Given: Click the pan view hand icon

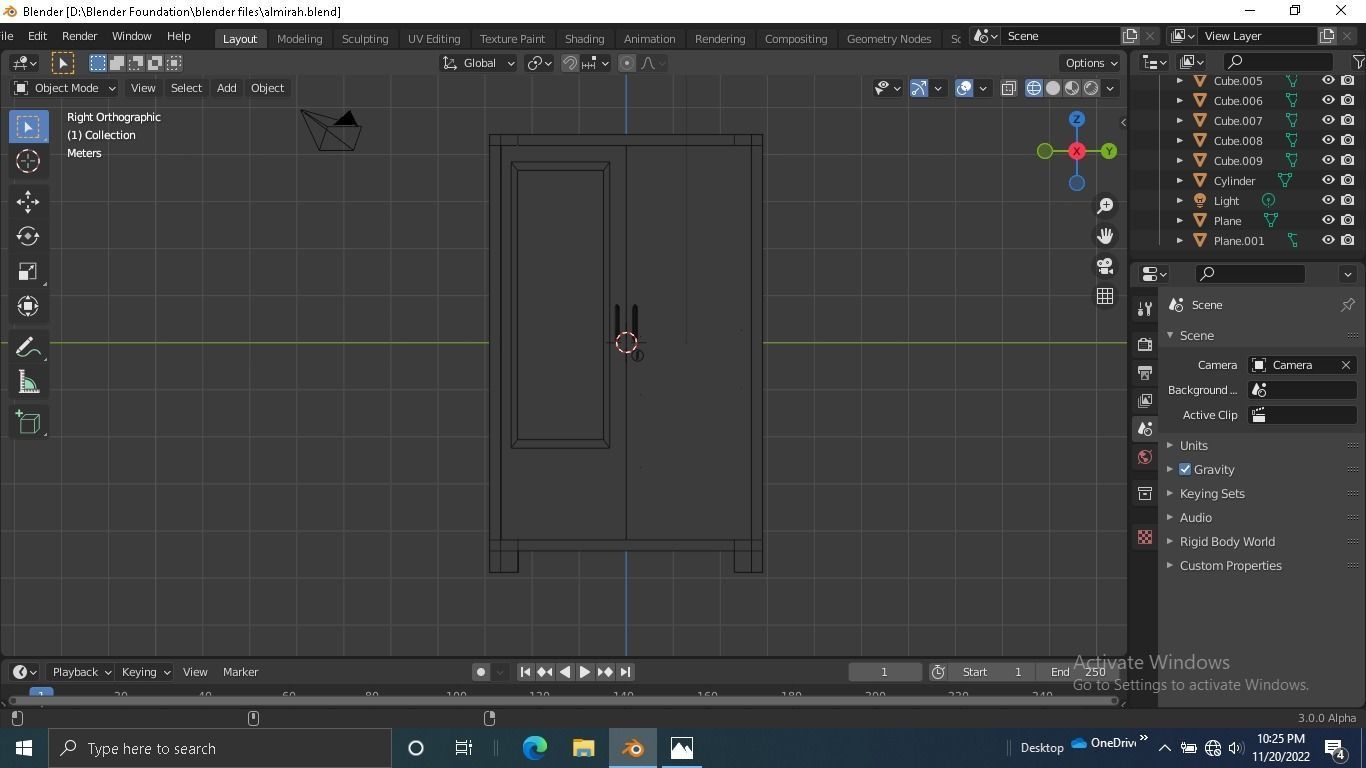Looking at the screenshot, I should [x=1105, y=235].
